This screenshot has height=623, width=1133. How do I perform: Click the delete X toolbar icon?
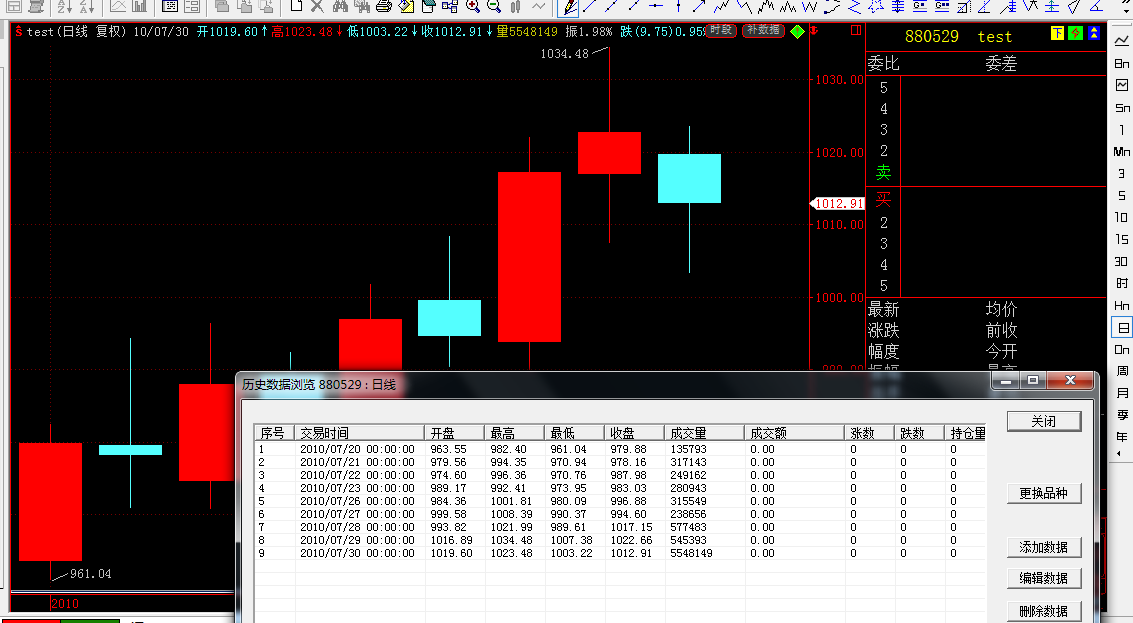(x=316, y=7)
